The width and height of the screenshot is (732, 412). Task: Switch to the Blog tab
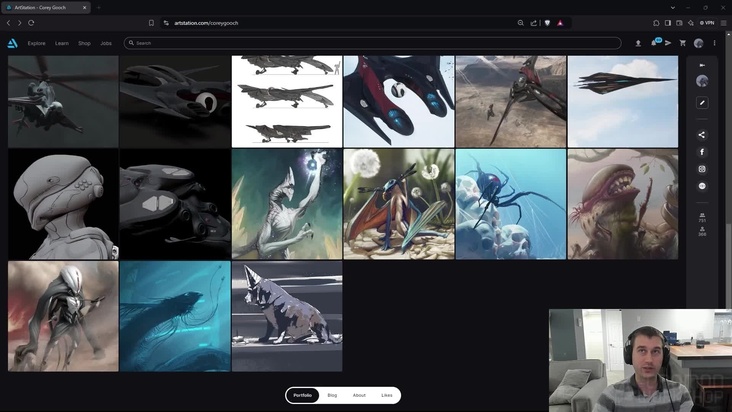point(332,395)
